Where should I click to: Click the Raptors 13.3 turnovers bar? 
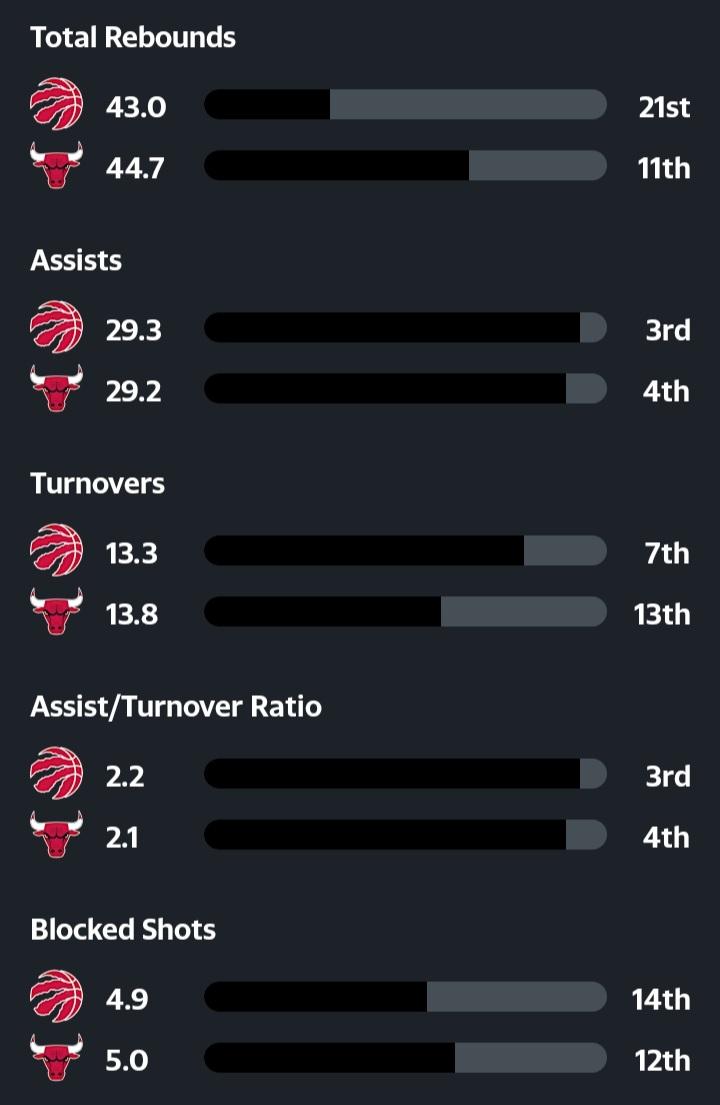pos(405,551)
